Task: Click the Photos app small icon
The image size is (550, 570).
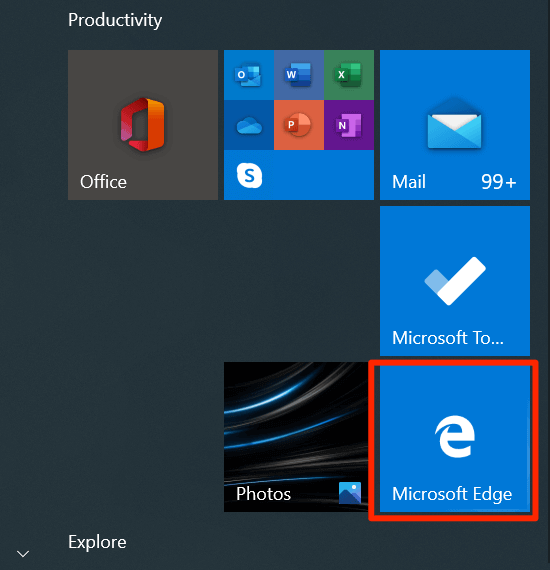Action: click(350, 493)
